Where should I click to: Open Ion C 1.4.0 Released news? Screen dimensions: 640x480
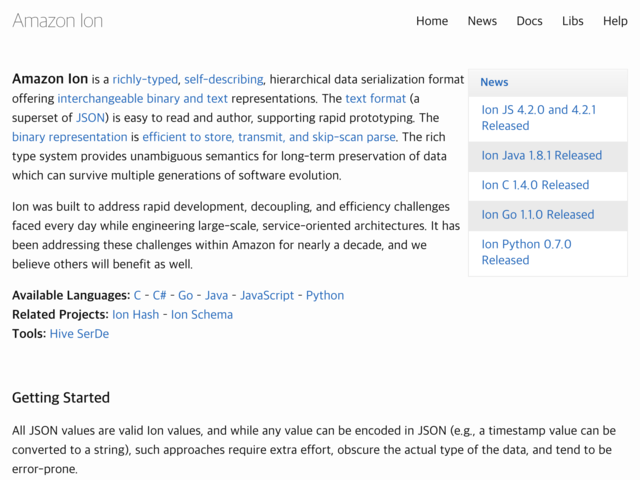[535, 185]
